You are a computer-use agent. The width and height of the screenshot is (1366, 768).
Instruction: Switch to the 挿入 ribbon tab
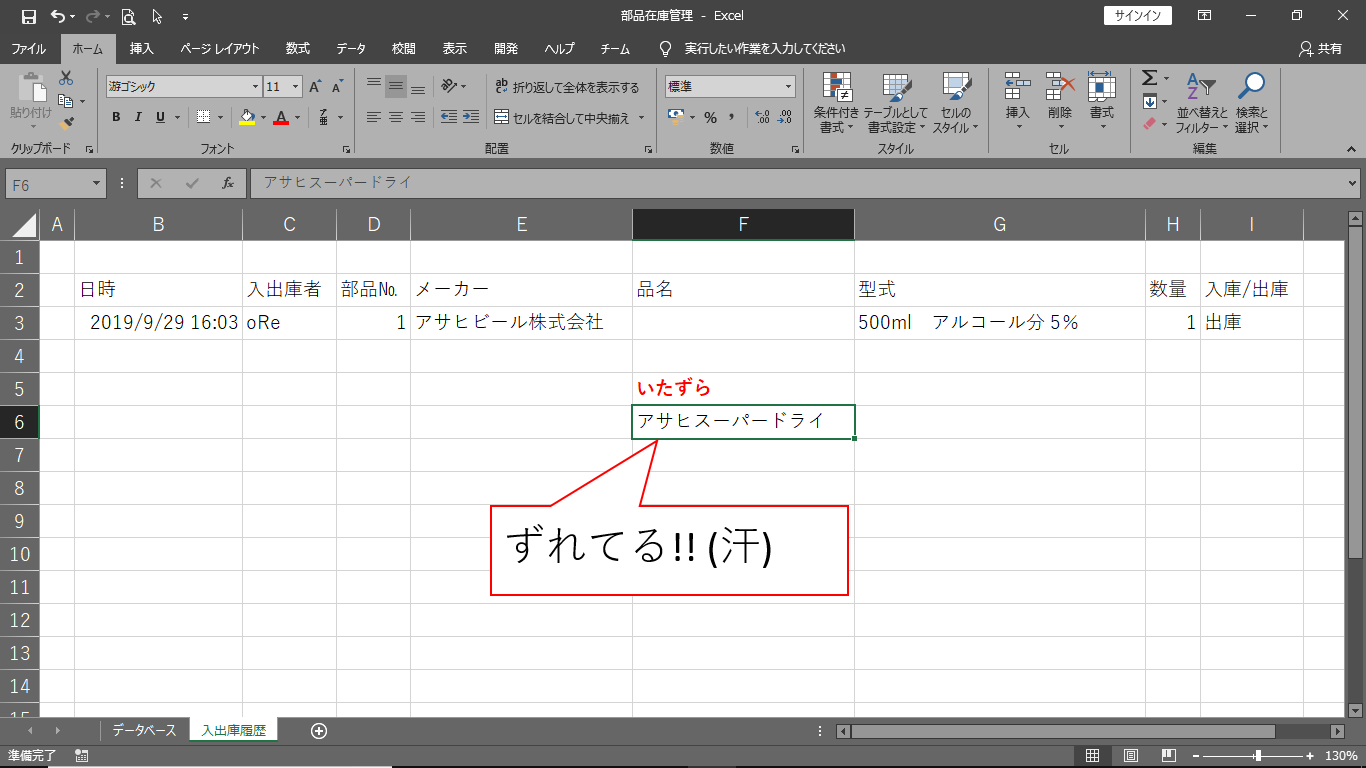coord(142,48)
